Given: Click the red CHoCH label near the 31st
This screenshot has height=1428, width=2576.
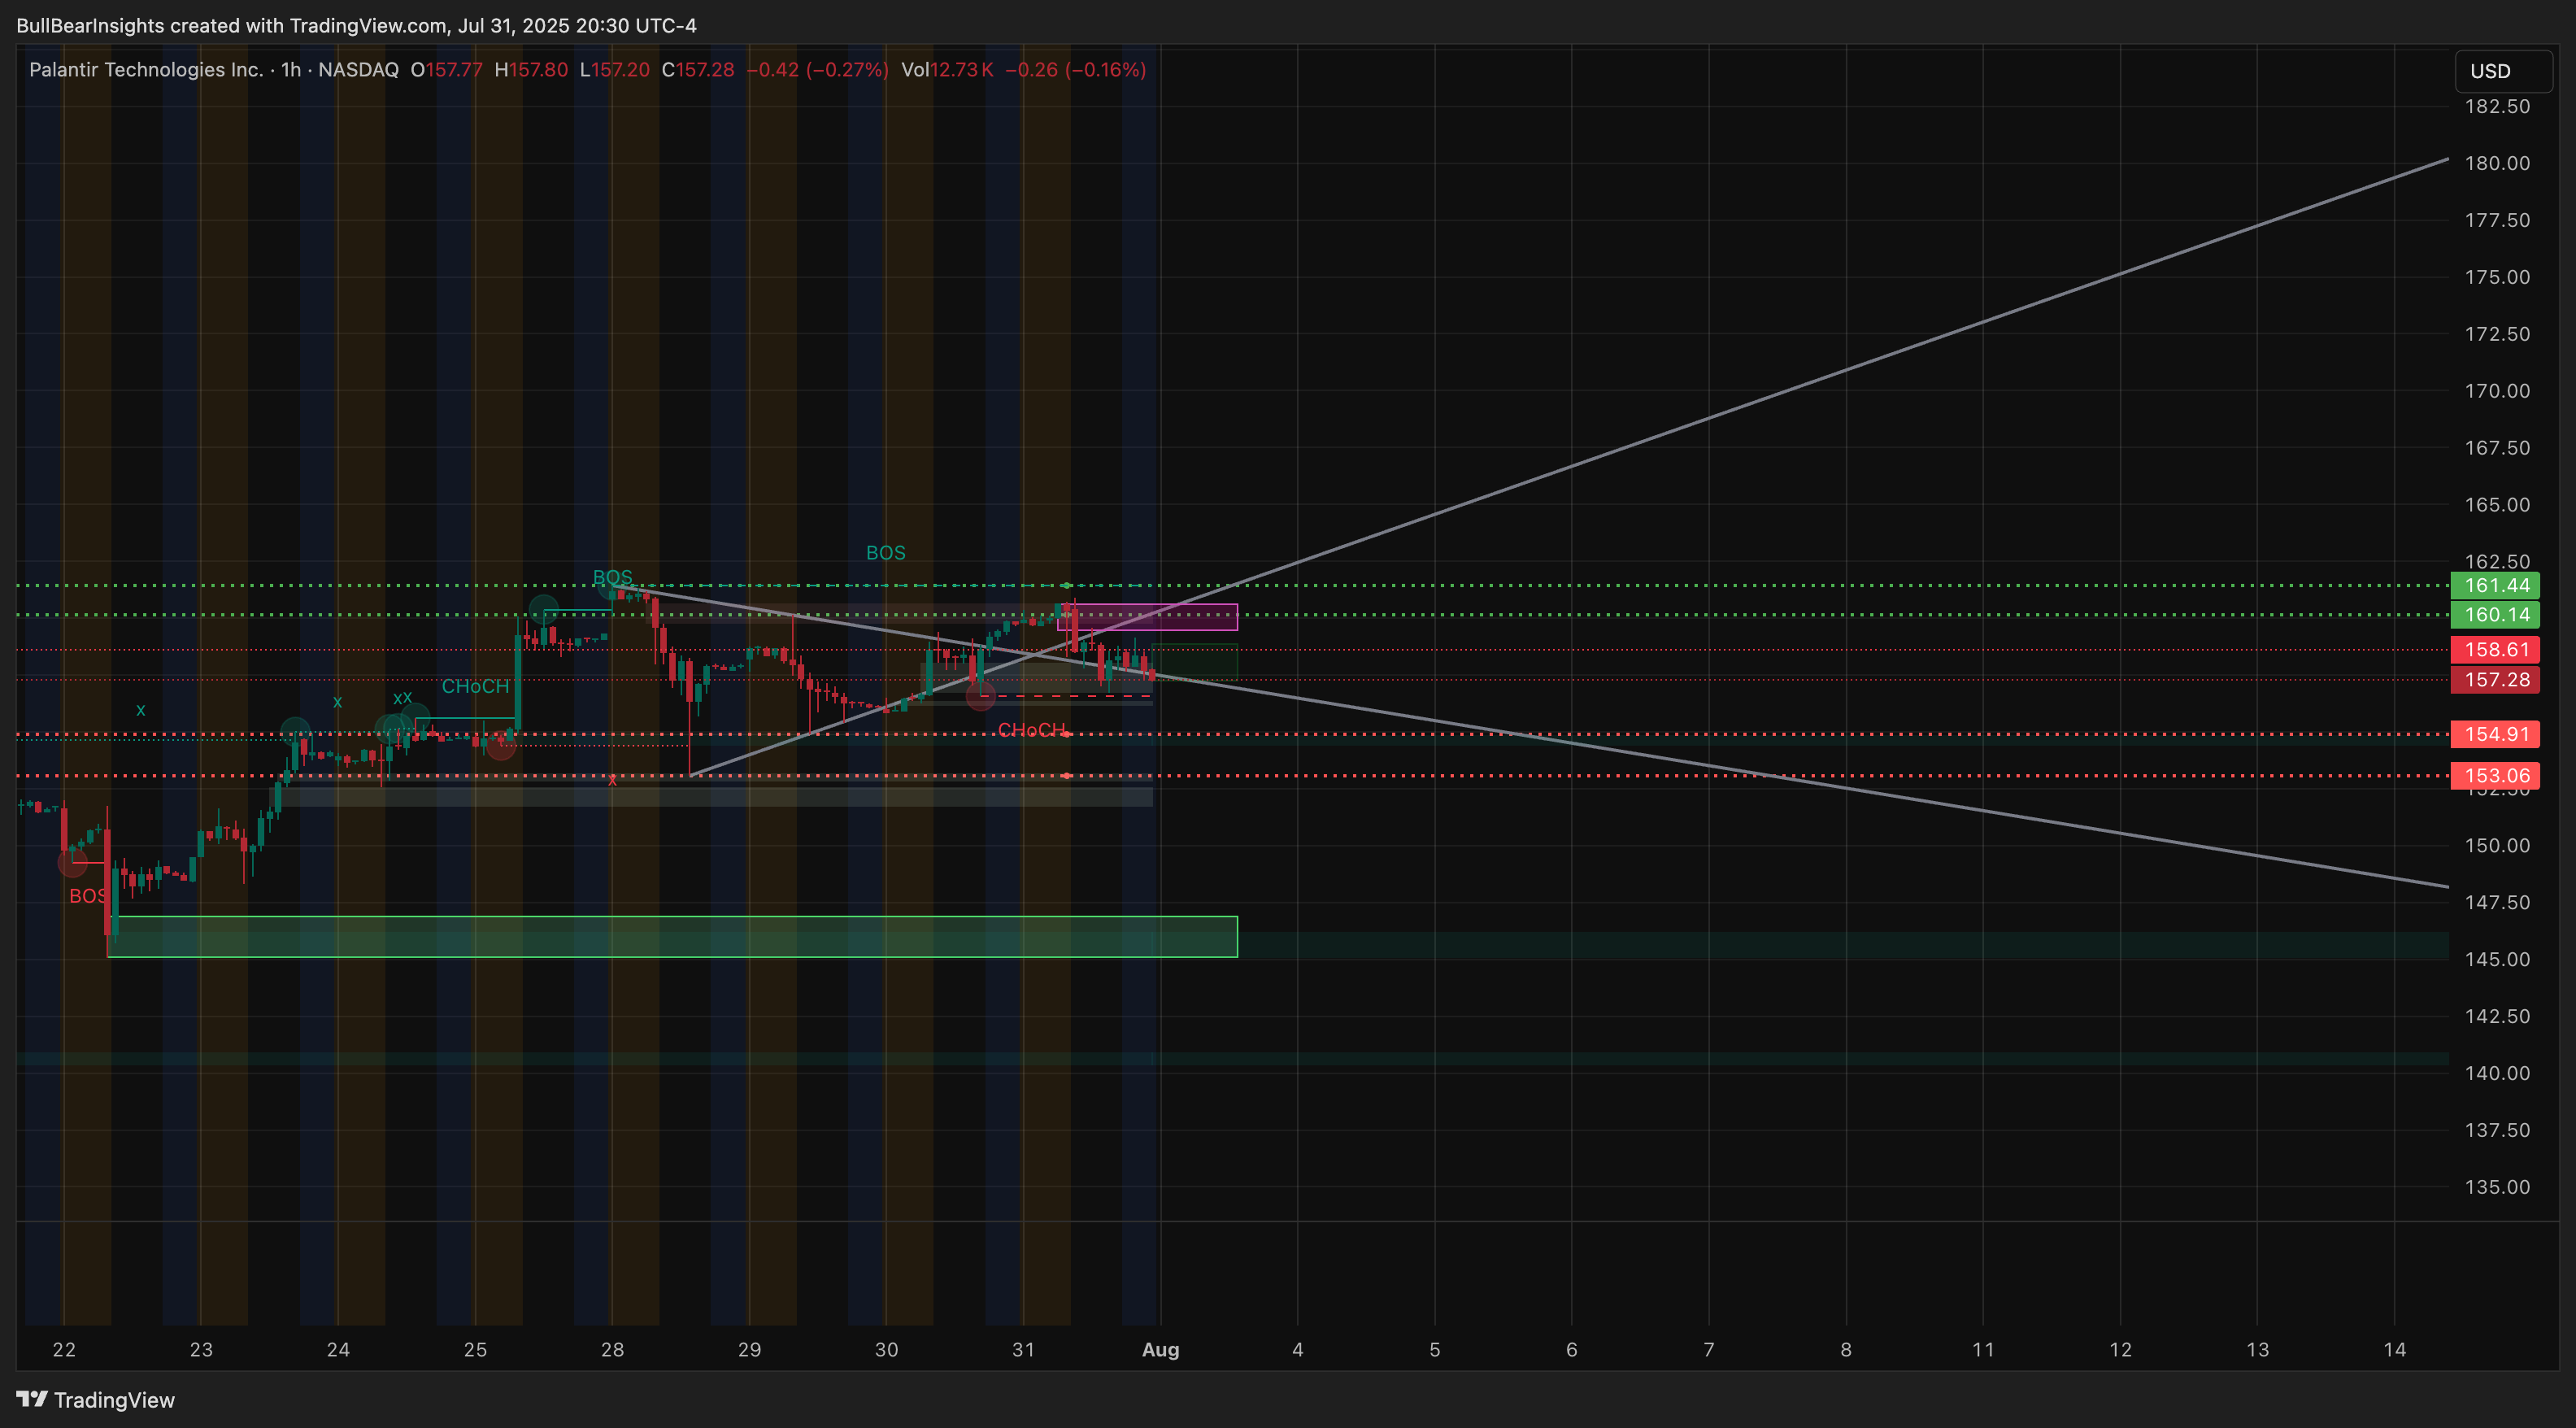Looking at the screenshot, I should point(1032,730).
